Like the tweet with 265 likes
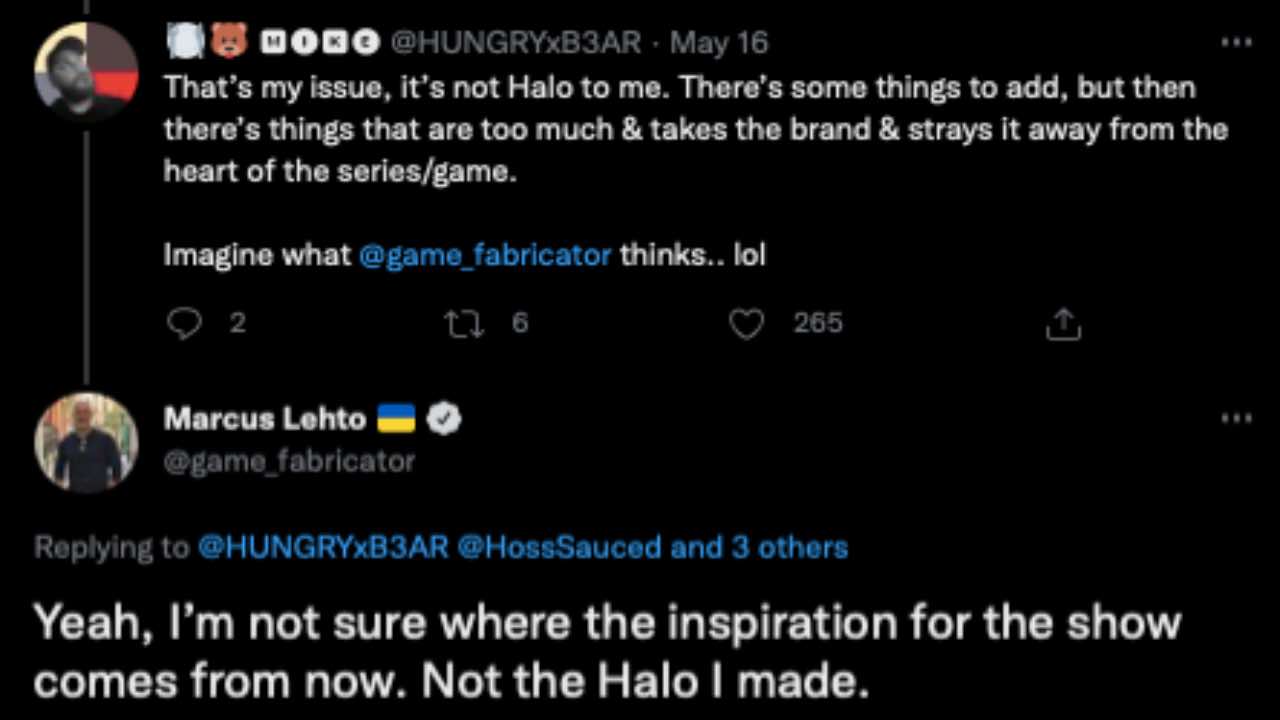 [747, 323]
